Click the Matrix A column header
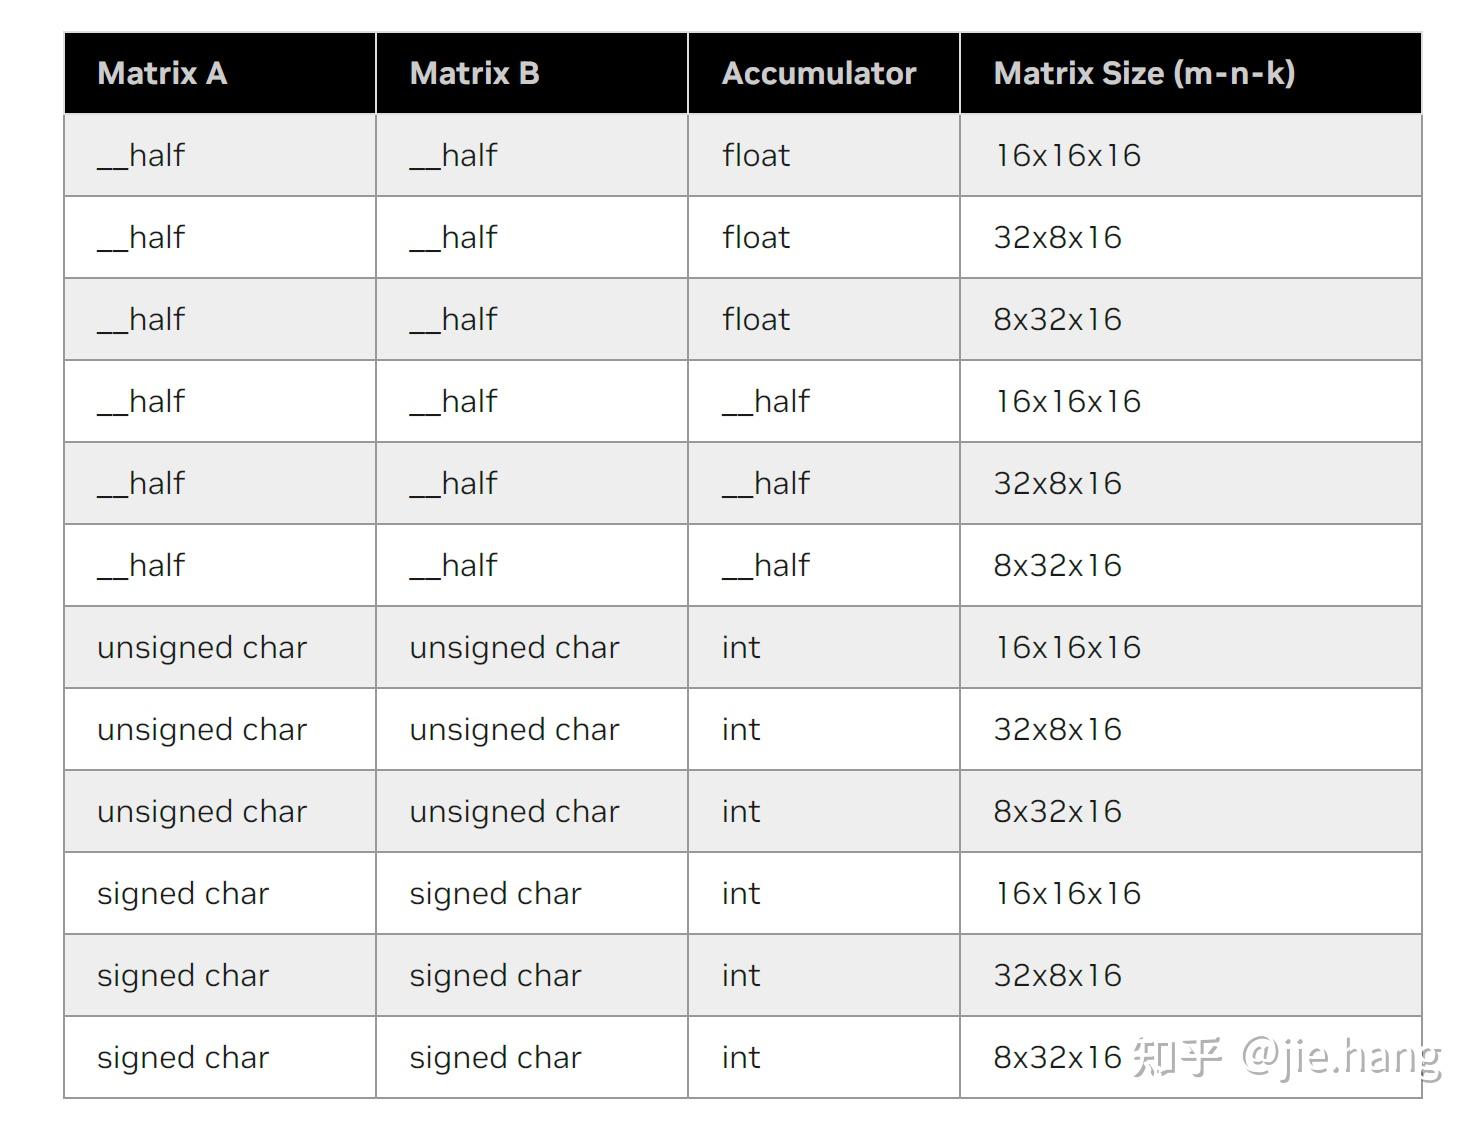The width and height of the screenshot is (1478, 1124). coord(162,73)
